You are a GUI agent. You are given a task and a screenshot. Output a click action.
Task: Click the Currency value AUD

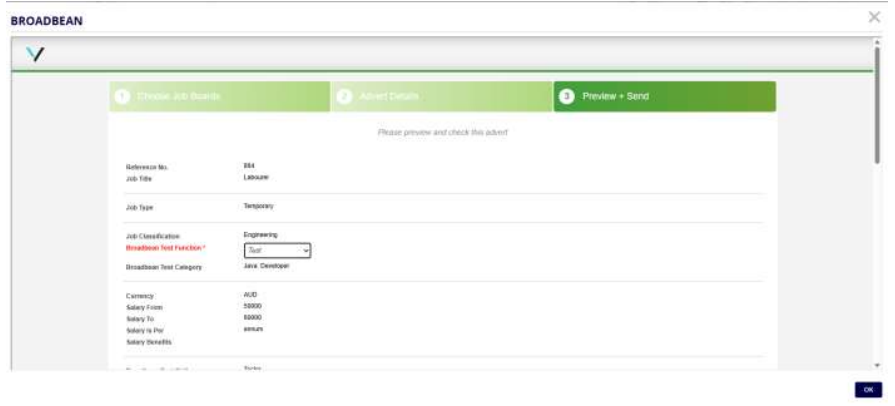[x=251, y=295]
